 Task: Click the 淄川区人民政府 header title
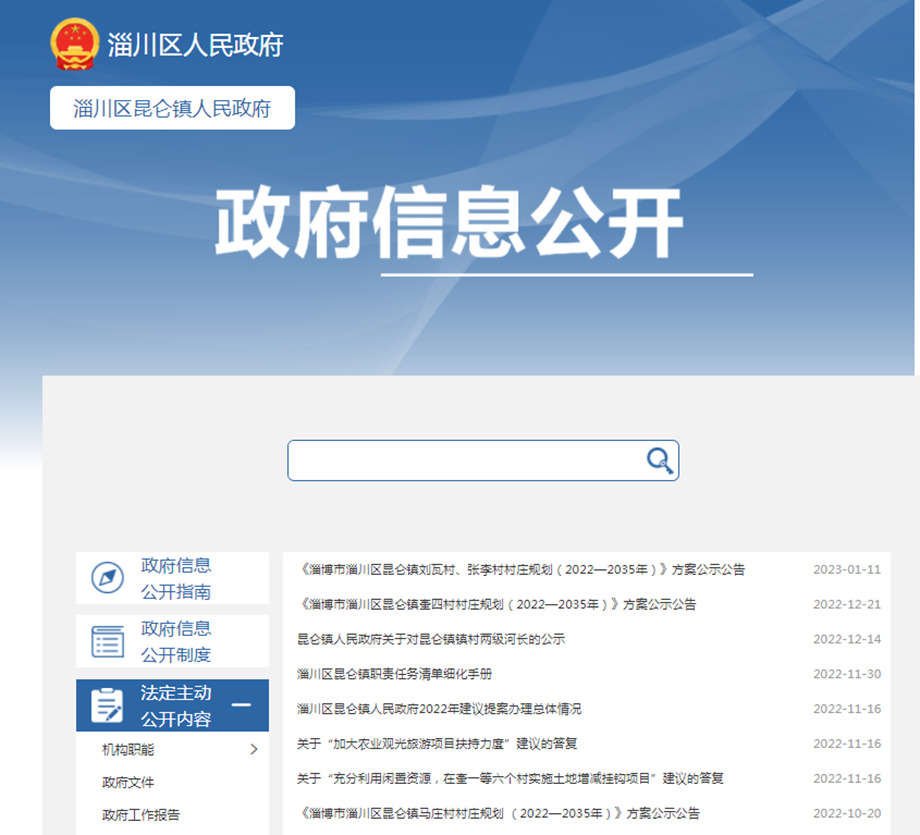click(195, 45)
